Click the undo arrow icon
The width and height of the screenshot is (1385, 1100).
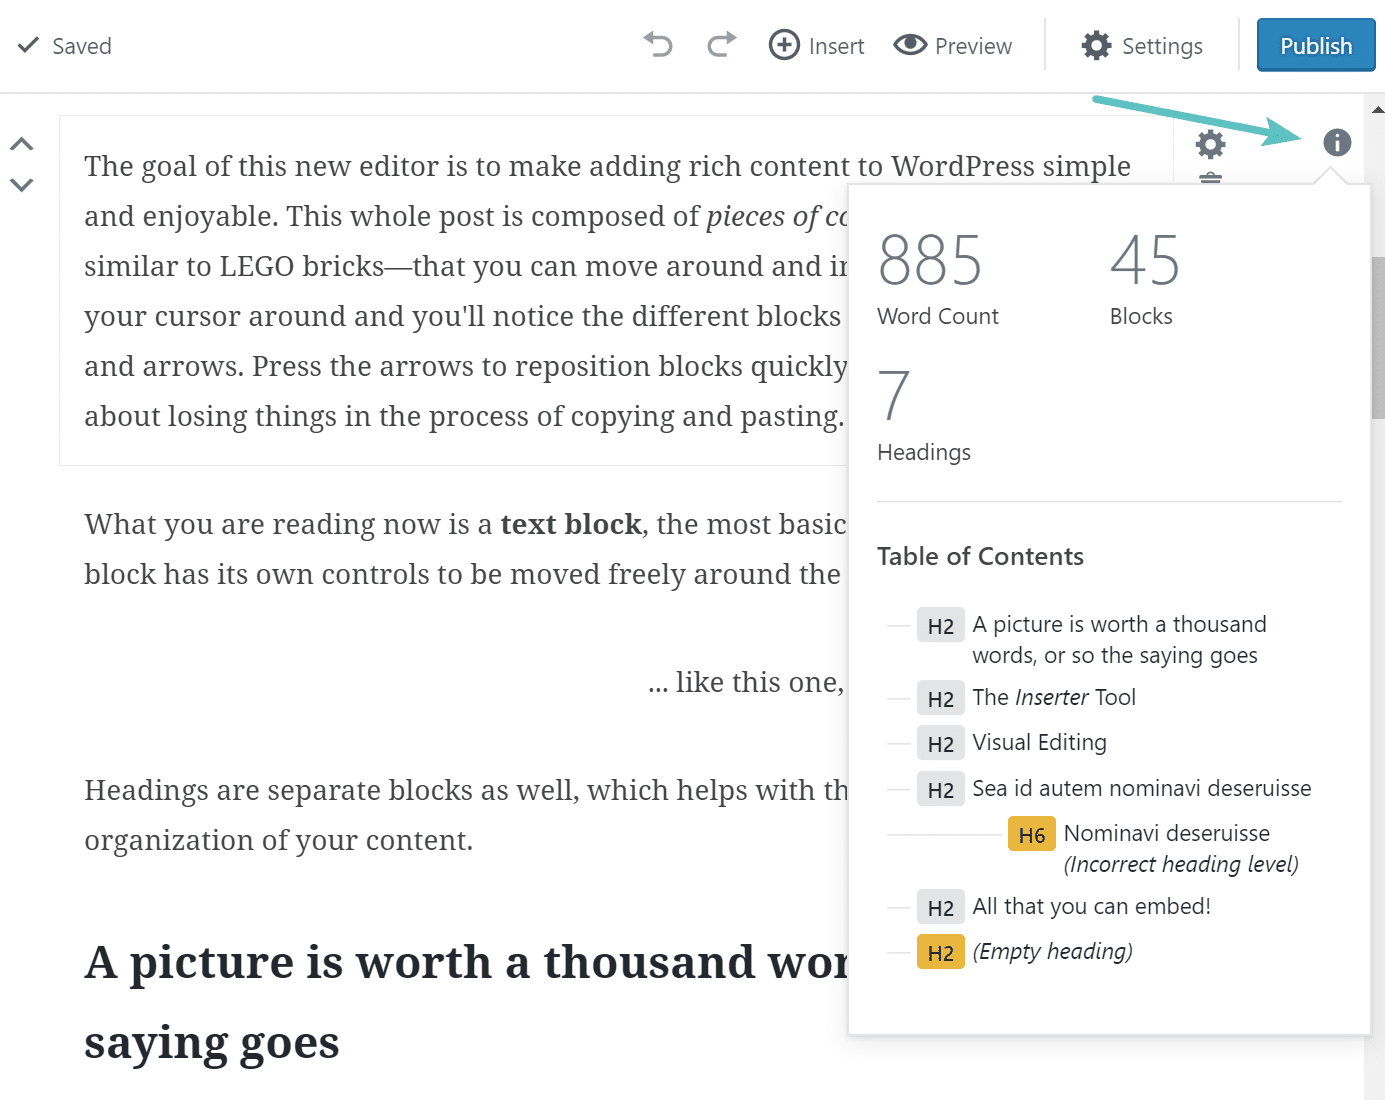coord(658,45)
